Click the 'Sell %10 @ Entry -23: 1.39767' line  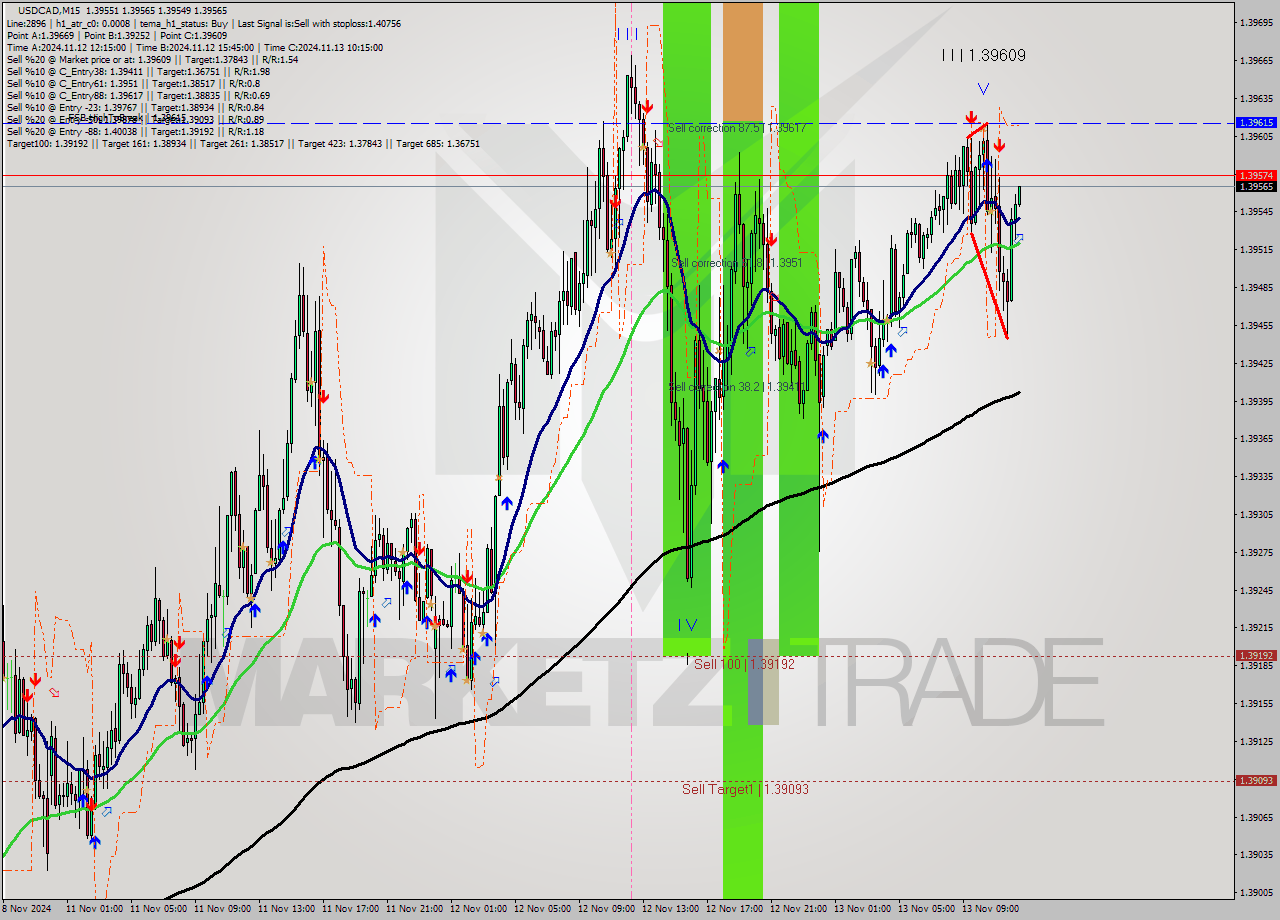[x=136, y=107]
